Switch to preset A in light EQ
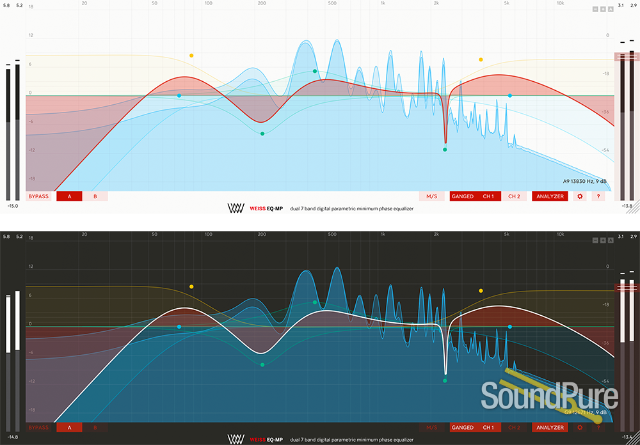640x445 pixels. (69, 197)
